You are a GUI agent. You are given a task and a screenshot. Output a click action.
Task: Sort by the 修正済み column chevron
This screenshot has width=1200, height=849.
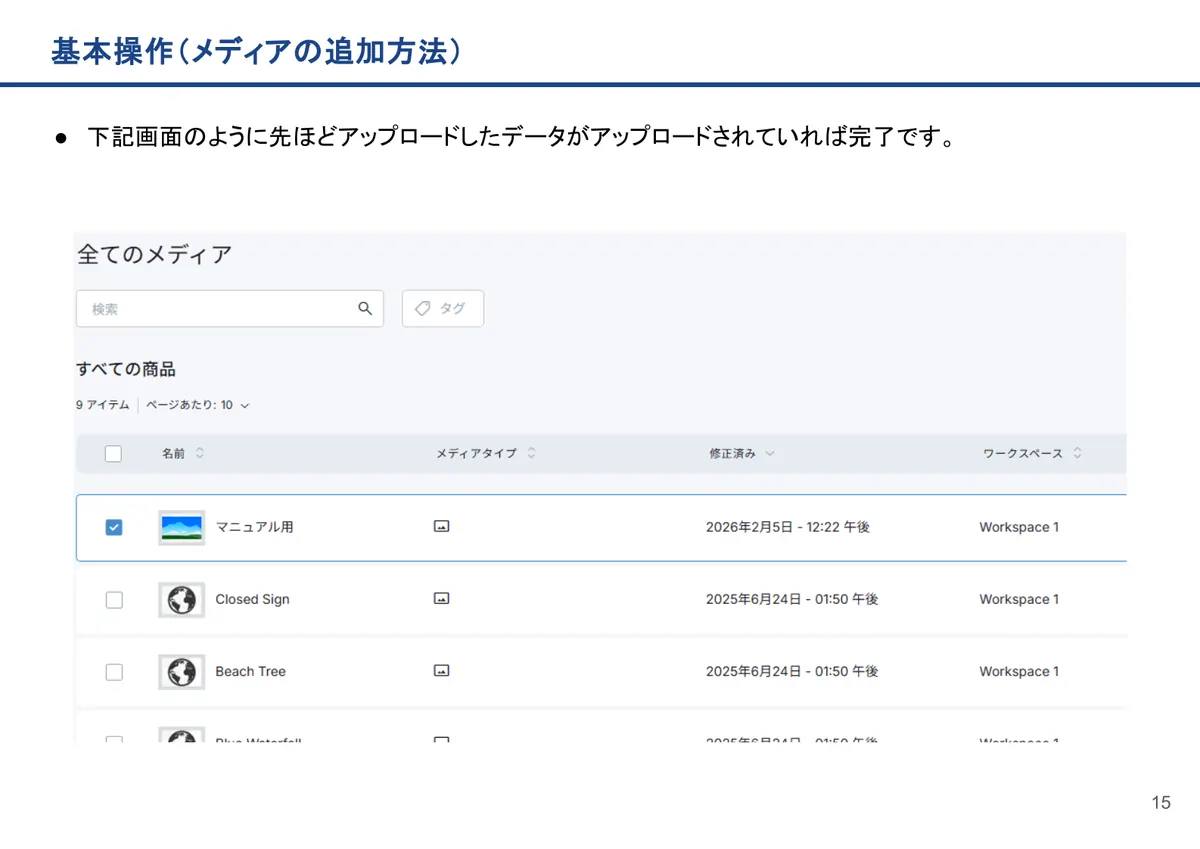[x=769, y=453]
